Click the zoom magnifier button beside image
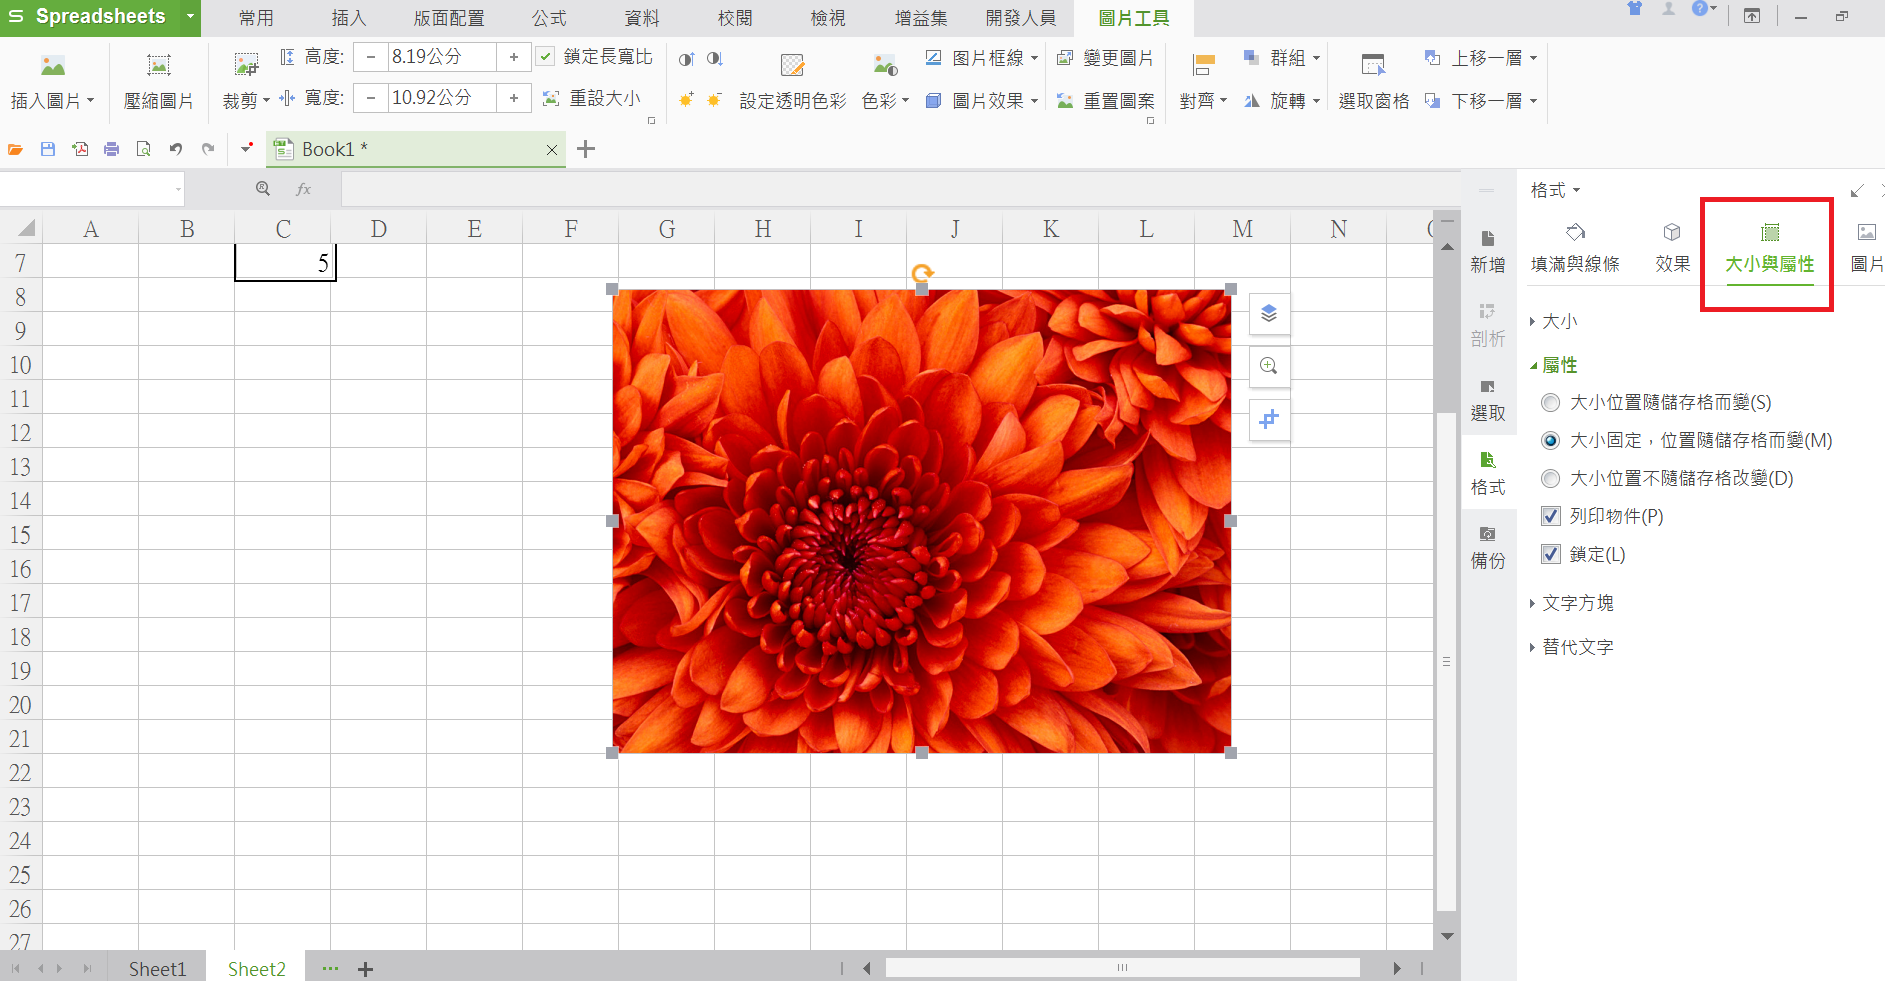The width and height of the screenshot is (1885, 981). pyautogui.click(x=1269, y=366)
